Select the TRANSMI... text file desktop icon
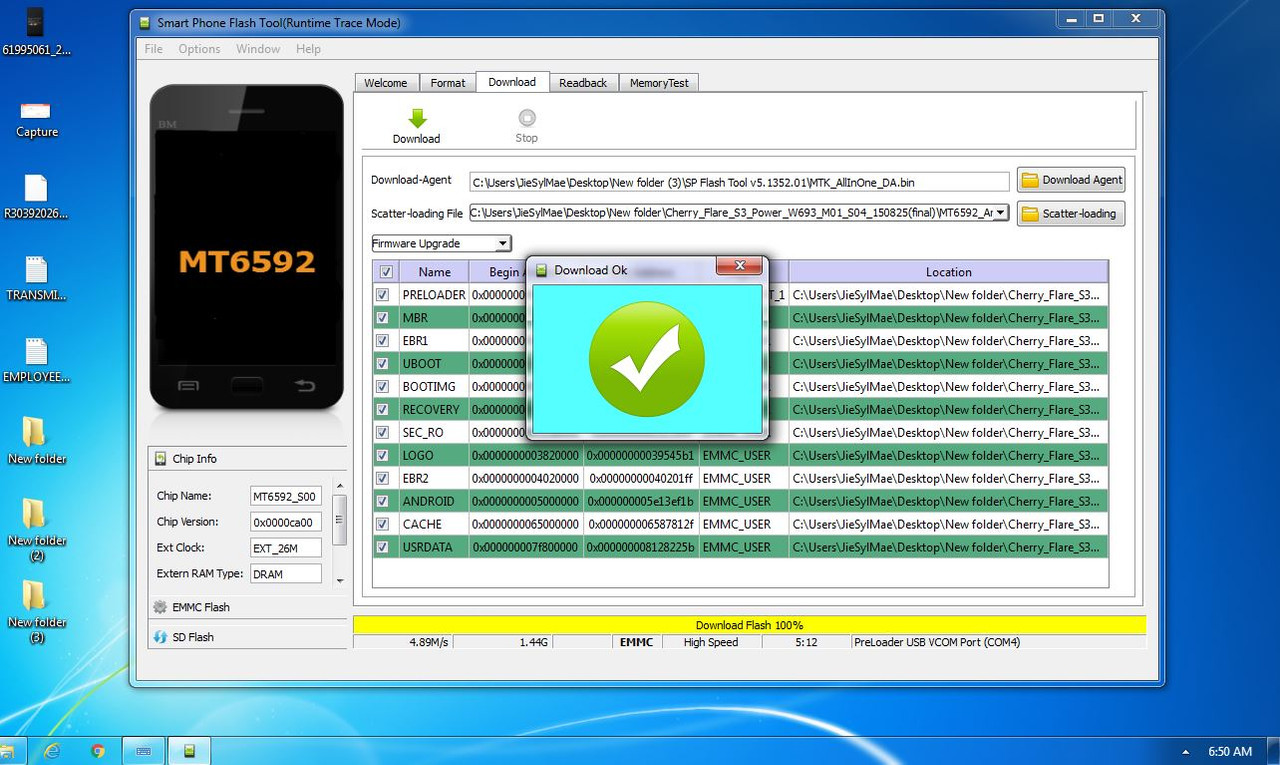Image resolution: width=1280 pixels, height=765 pixels. pyautogui.click(x=37, y=279)
